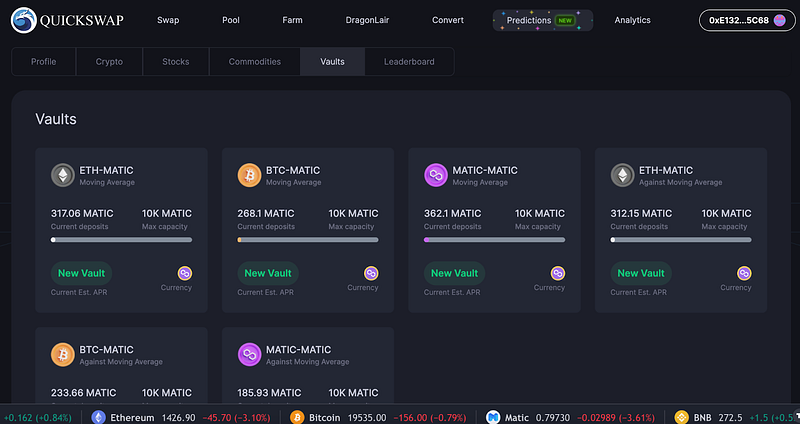Click the green NEW badge next to Predictions
The height and width of the screenshot is (424, 800).
point(565,21)
